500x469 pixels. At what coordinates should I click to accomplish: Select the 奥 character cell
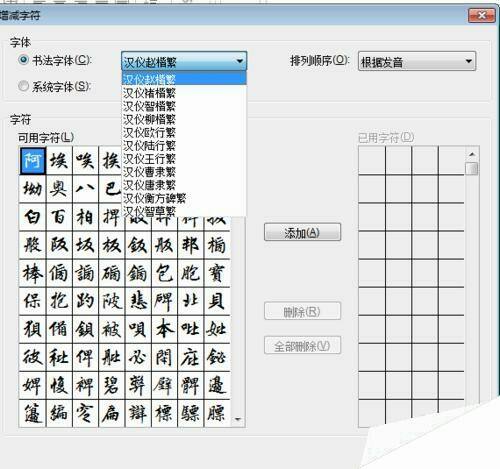coord(59,189)
